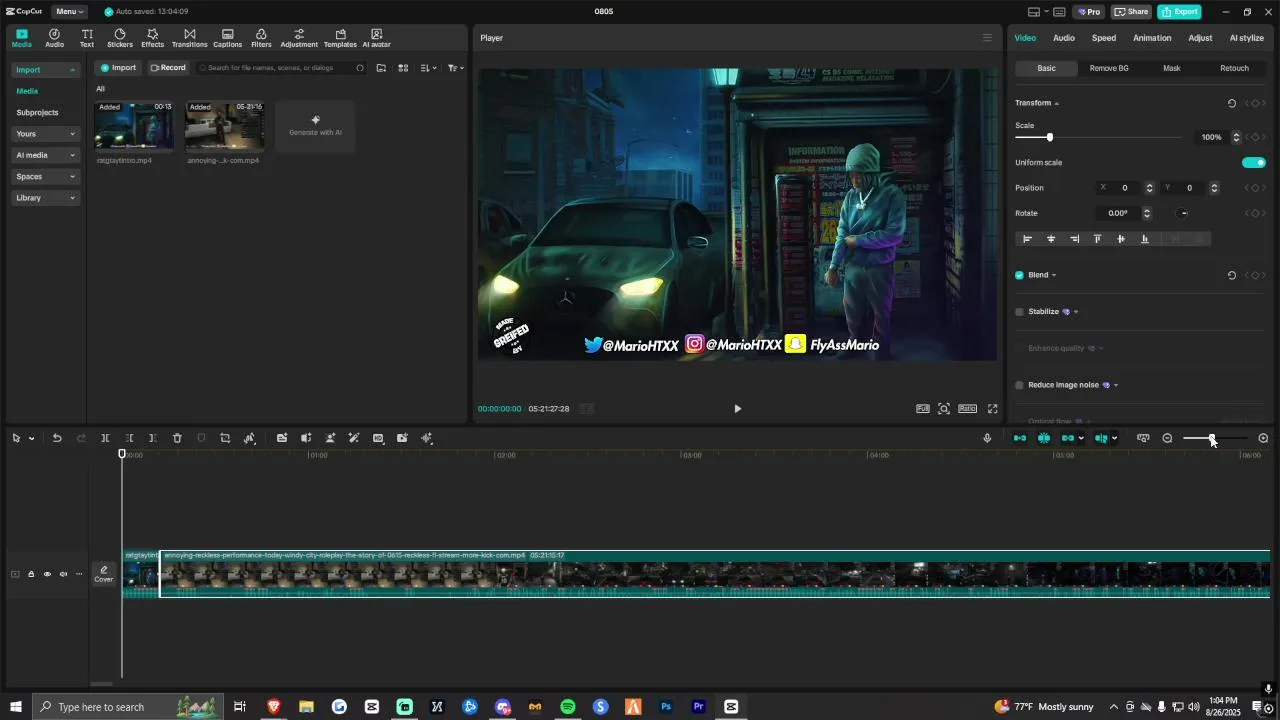The height and width of the screenshot is (720, 1280).
Task: Expand the Yours section in sidebar
Action: click(x=46, y=134)
